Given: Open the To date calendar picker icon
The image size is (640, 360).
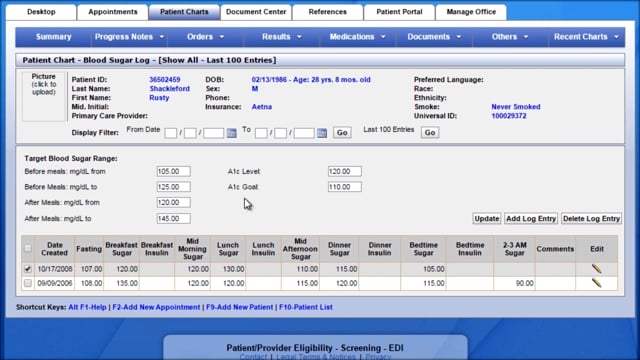Looking at the screenshot, I should point(322,133).
